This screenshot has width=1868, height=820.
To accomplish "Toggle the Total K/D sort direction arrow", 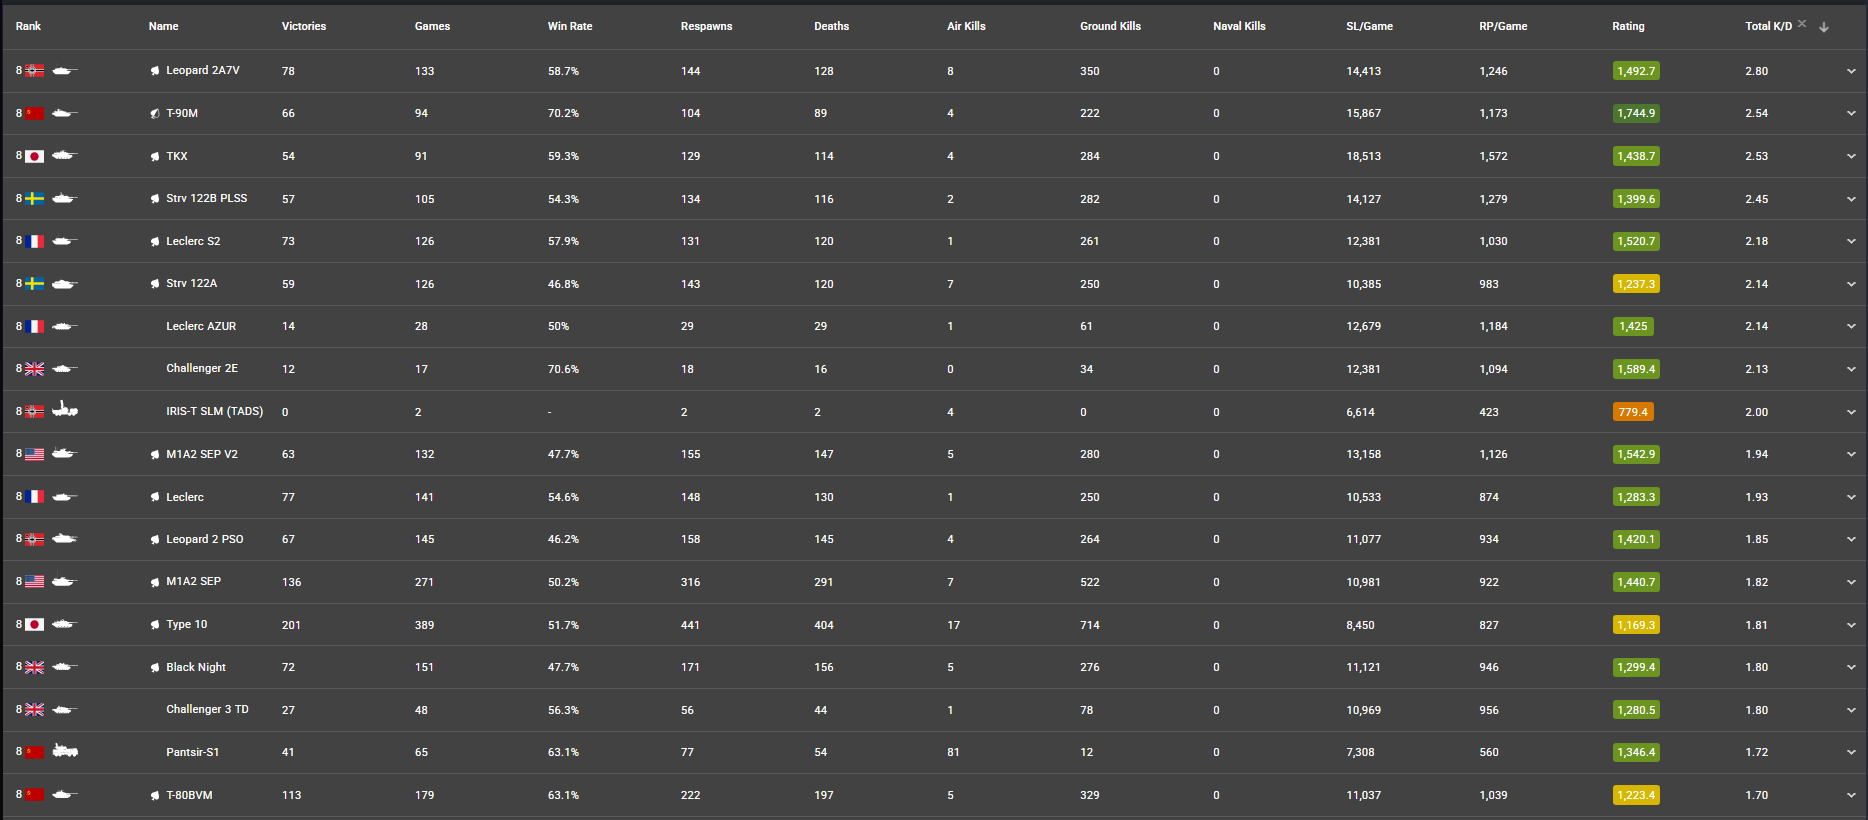I will click(x=1824, y=27).
